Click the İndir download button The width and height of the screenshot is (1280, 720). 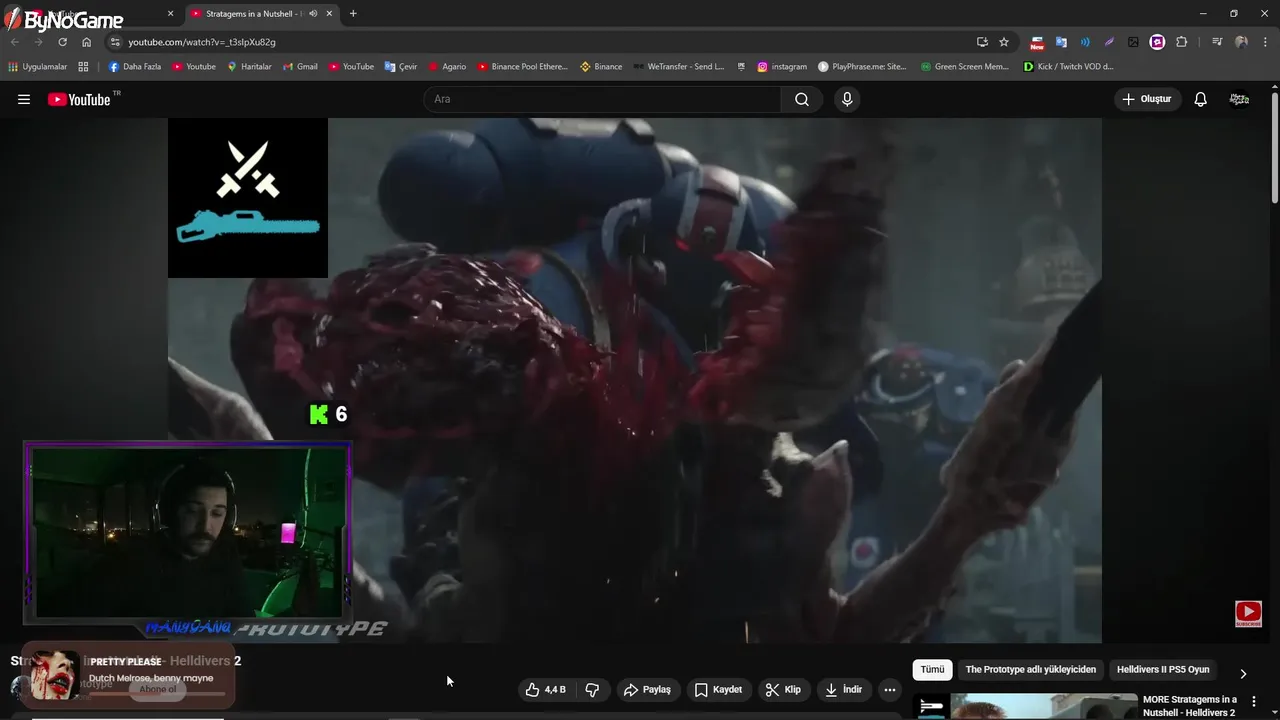coord(843,689)
